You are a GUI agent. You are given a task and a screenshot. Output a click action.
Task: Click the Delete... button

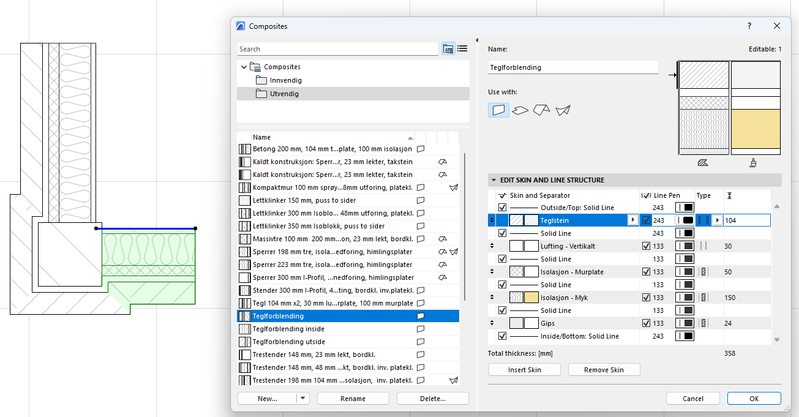433,399
